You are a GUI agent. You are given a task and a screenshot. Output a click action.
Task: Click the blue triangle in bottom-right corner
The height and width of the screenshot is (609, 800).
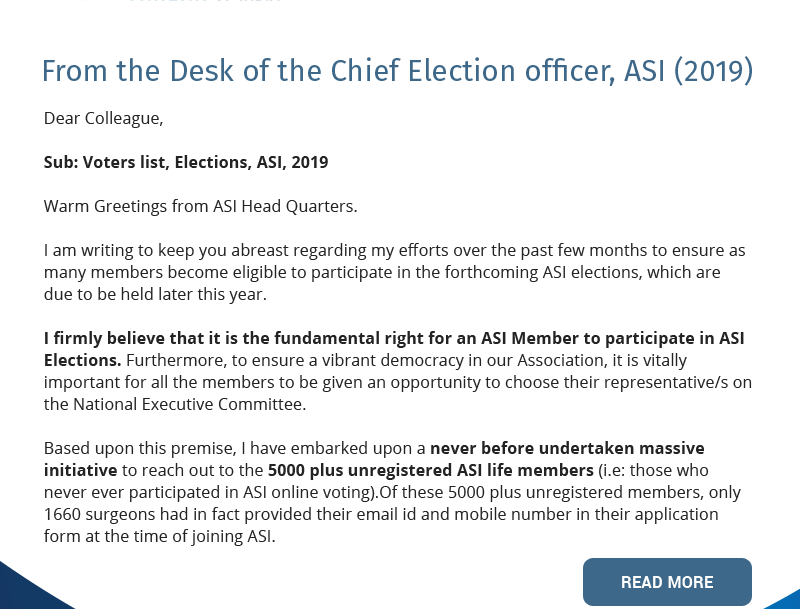784,598
